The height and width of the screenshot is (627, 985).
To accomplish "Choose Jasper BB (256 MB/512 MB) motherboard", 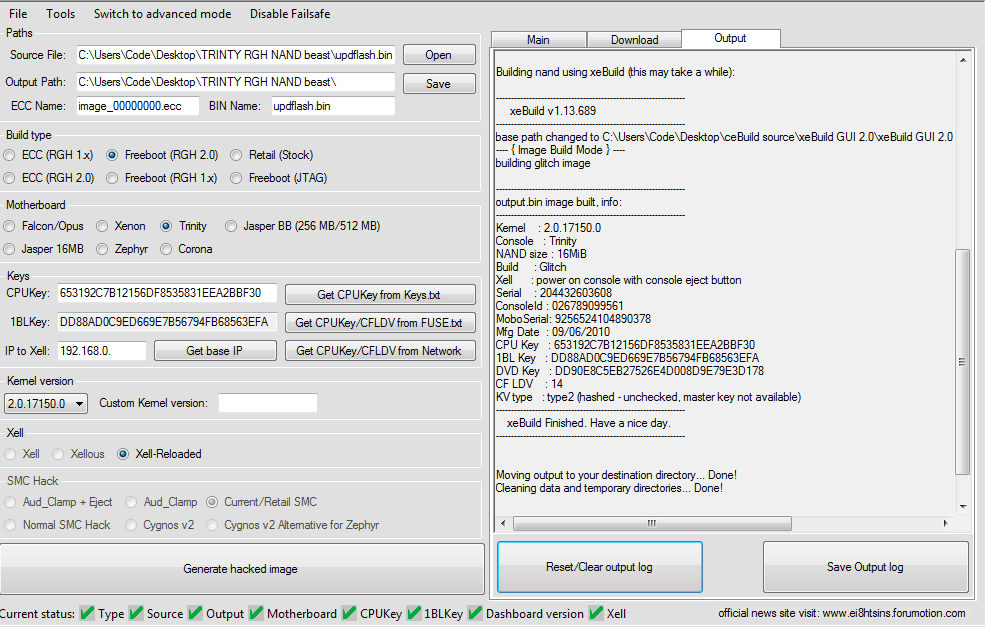I will point(303,226).
